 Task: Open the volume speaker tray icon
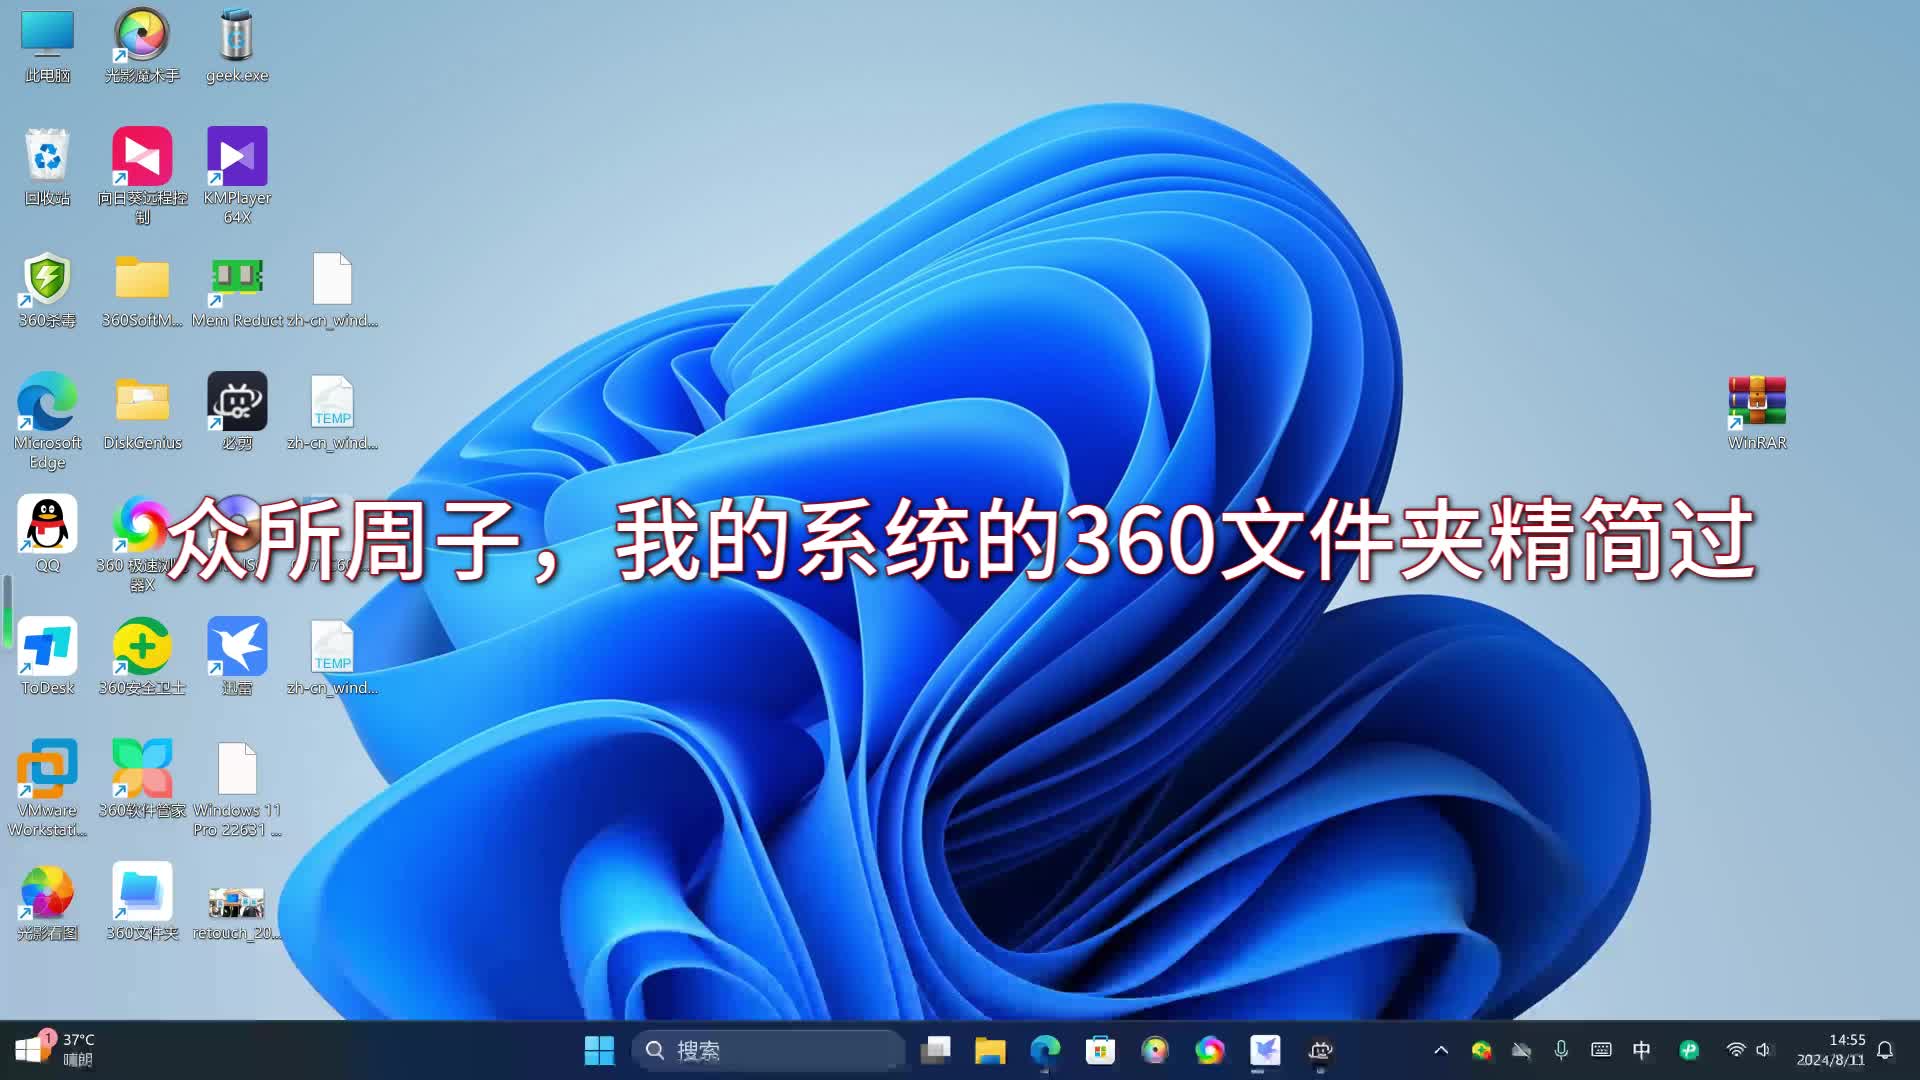pos(1763,1050)
